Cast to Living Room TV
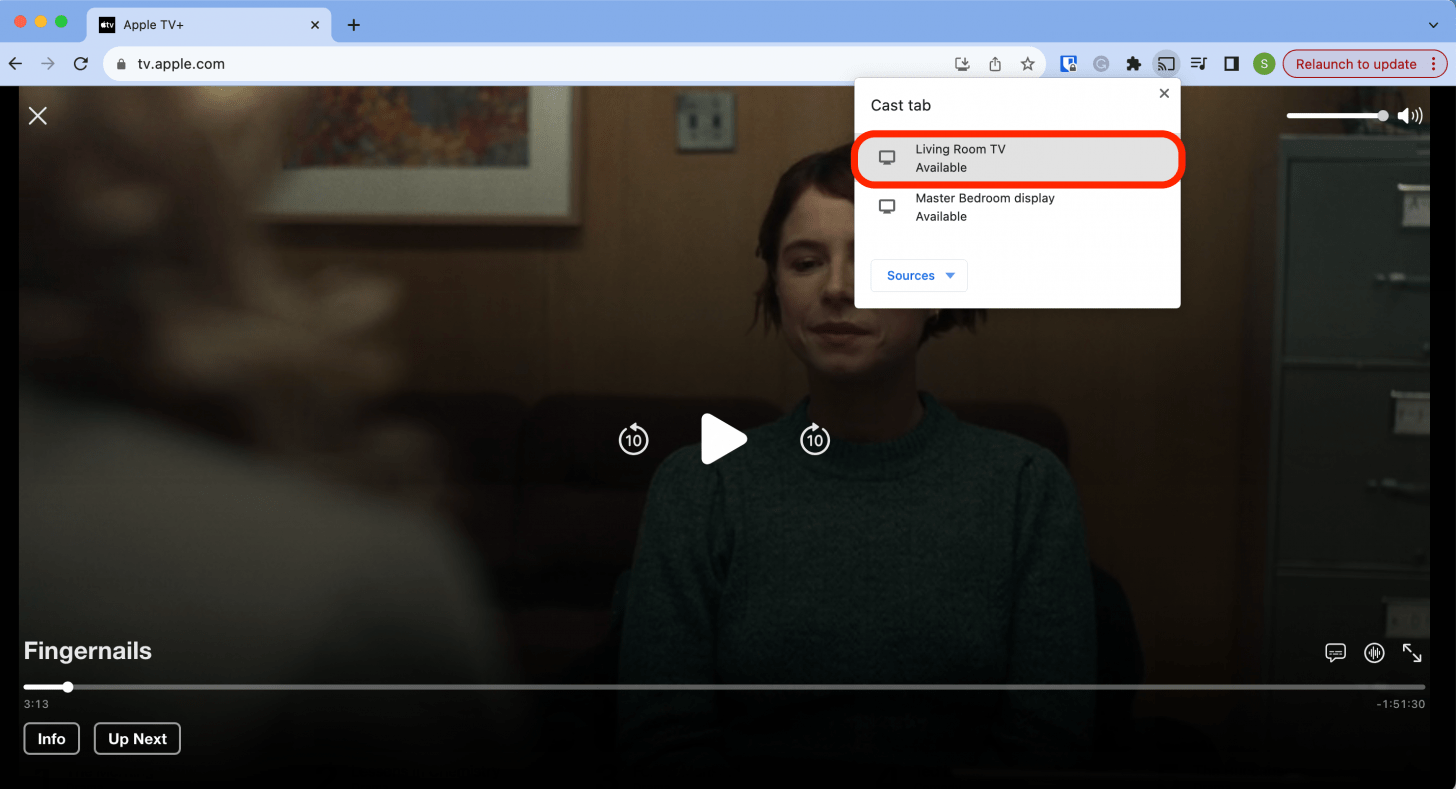Viewport: 1456px width, 789px height. click(1018, 158)
